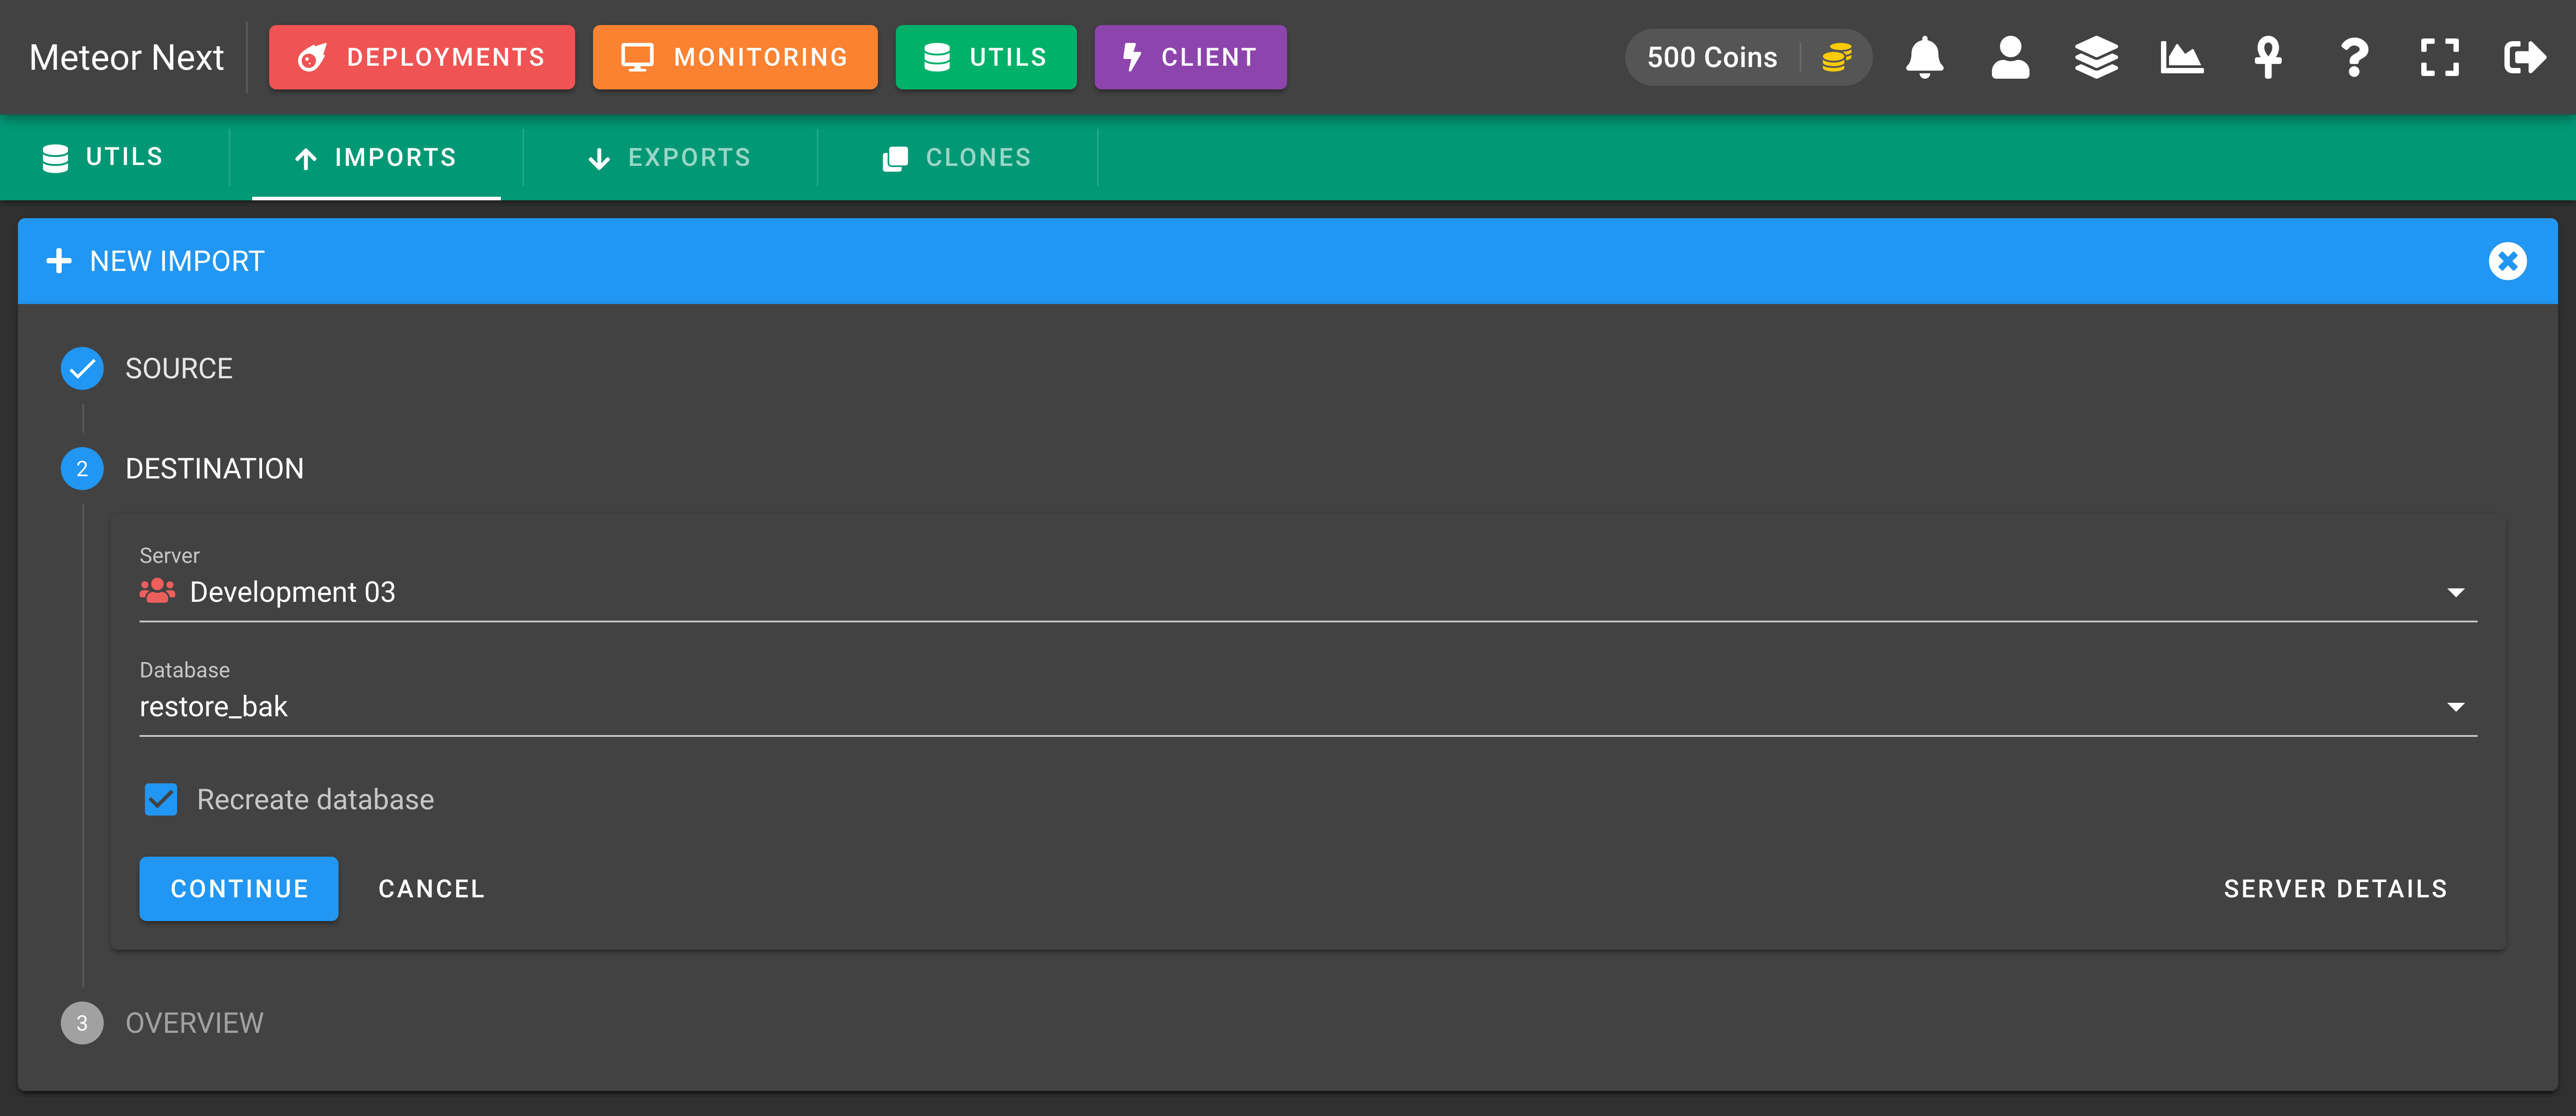
Task: Click the Development 03 server field
Action: tap(1308, 592)
